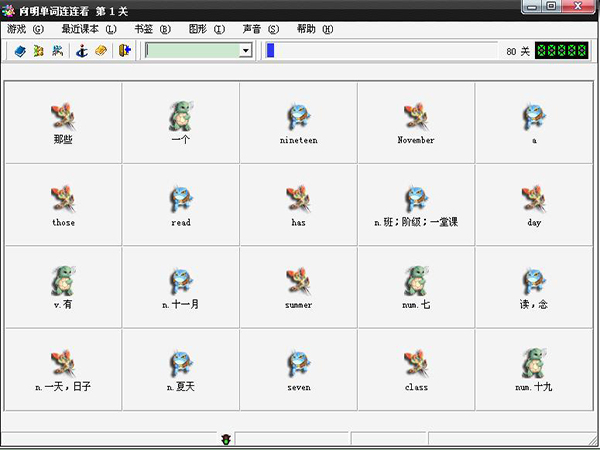The height and width of the screenshot is (450, 600).
Task: Expand the green combo box dropdown arrow
Action: [245, 51]
